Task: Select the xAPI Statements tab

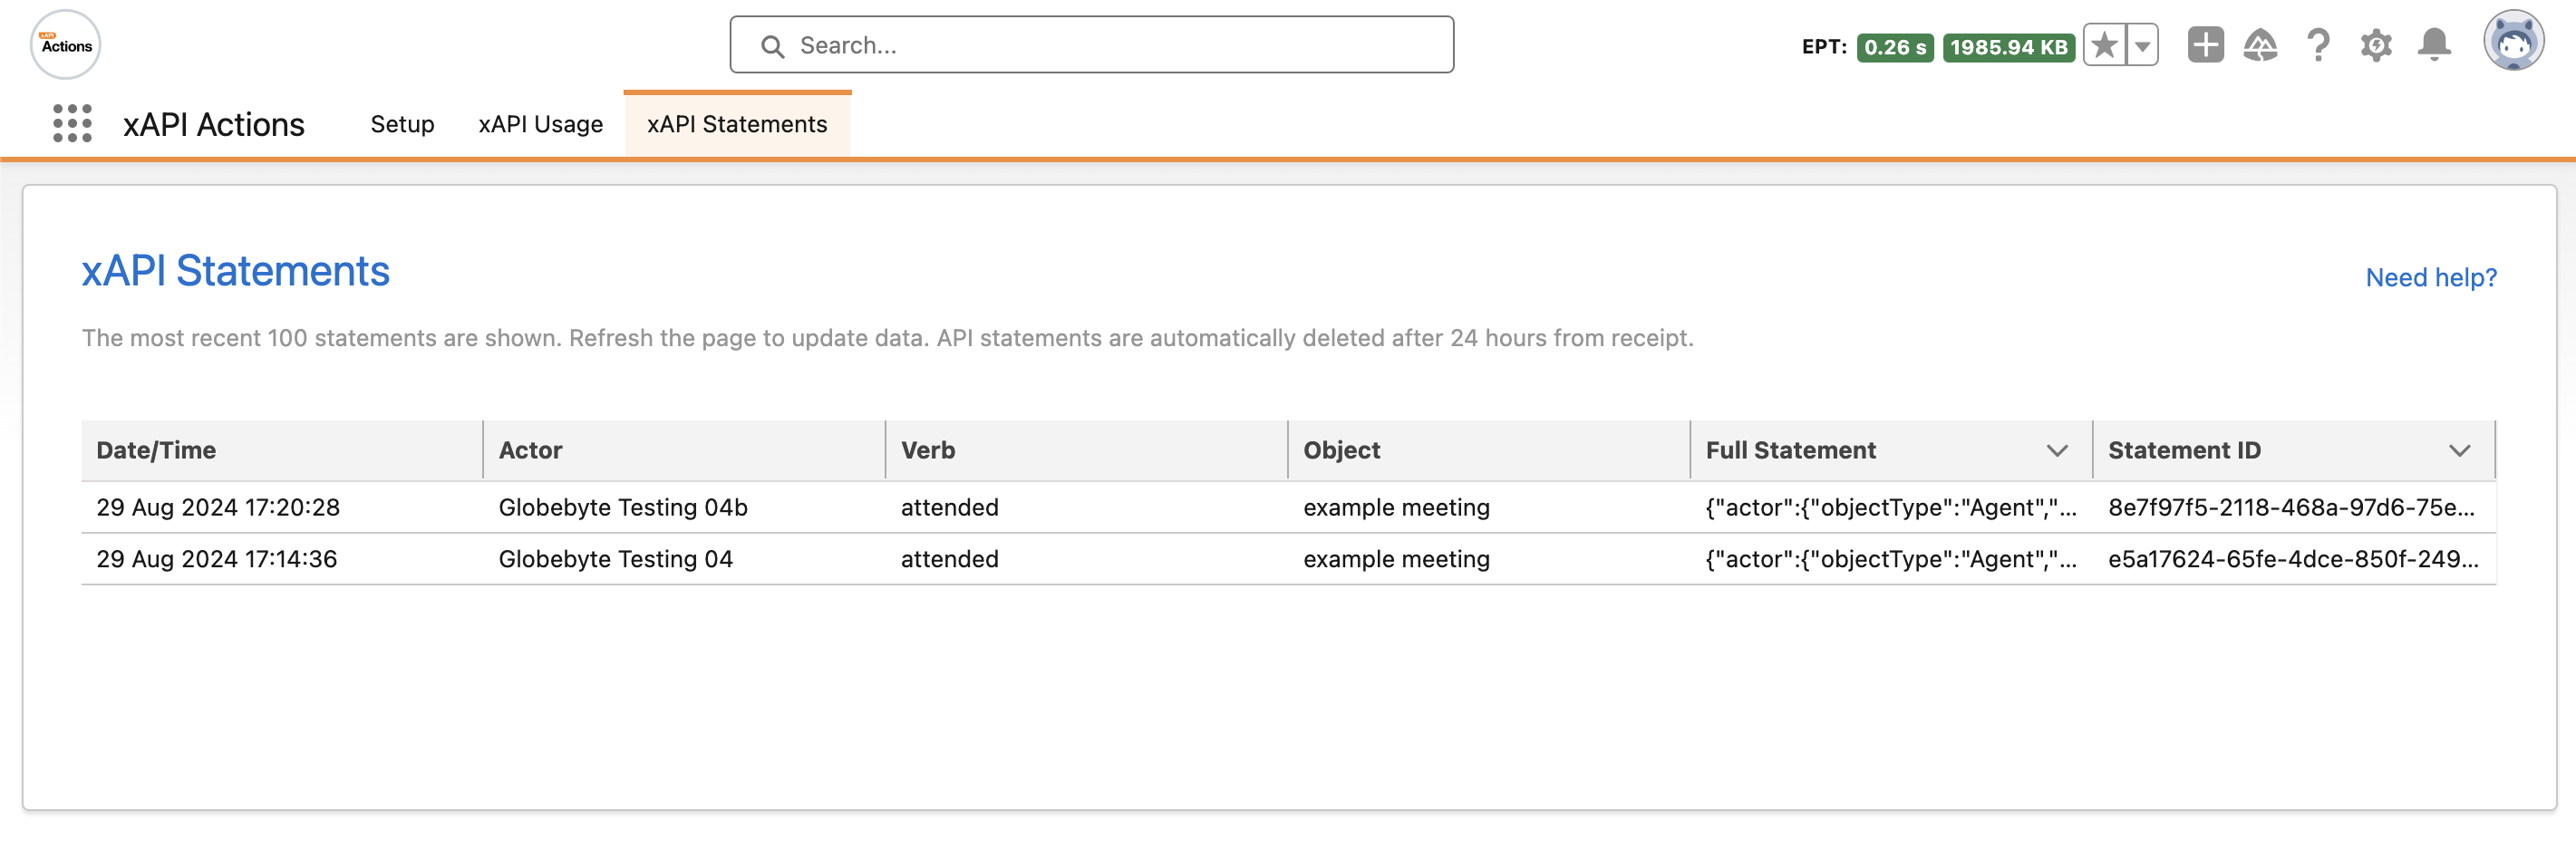Action: coord(737,124)
